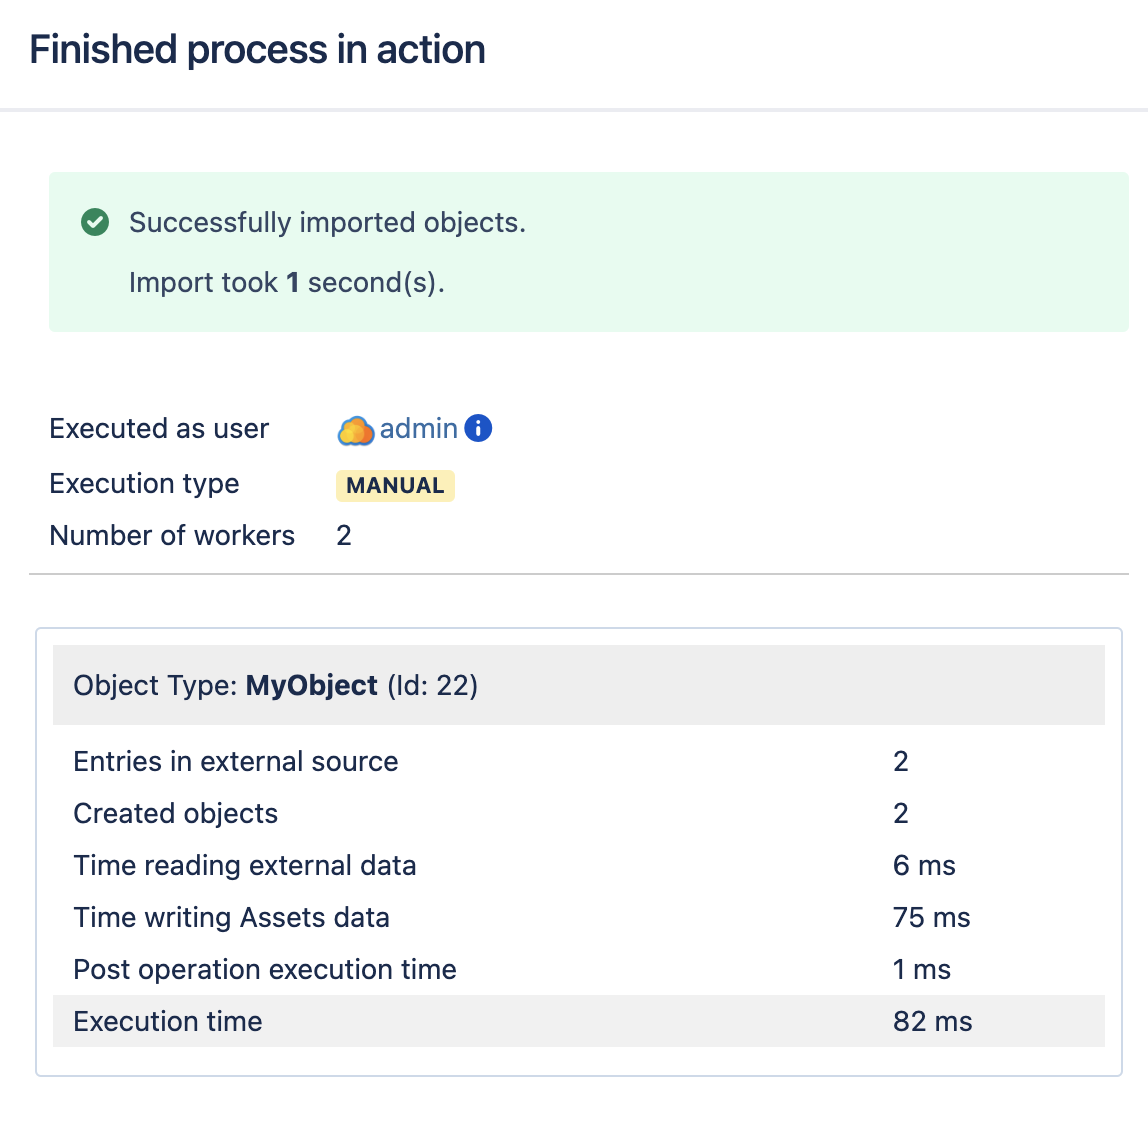Click the MANUAL execution type badge
The width and height of the screenshot is (1148, 1136).
coord(395,485)
